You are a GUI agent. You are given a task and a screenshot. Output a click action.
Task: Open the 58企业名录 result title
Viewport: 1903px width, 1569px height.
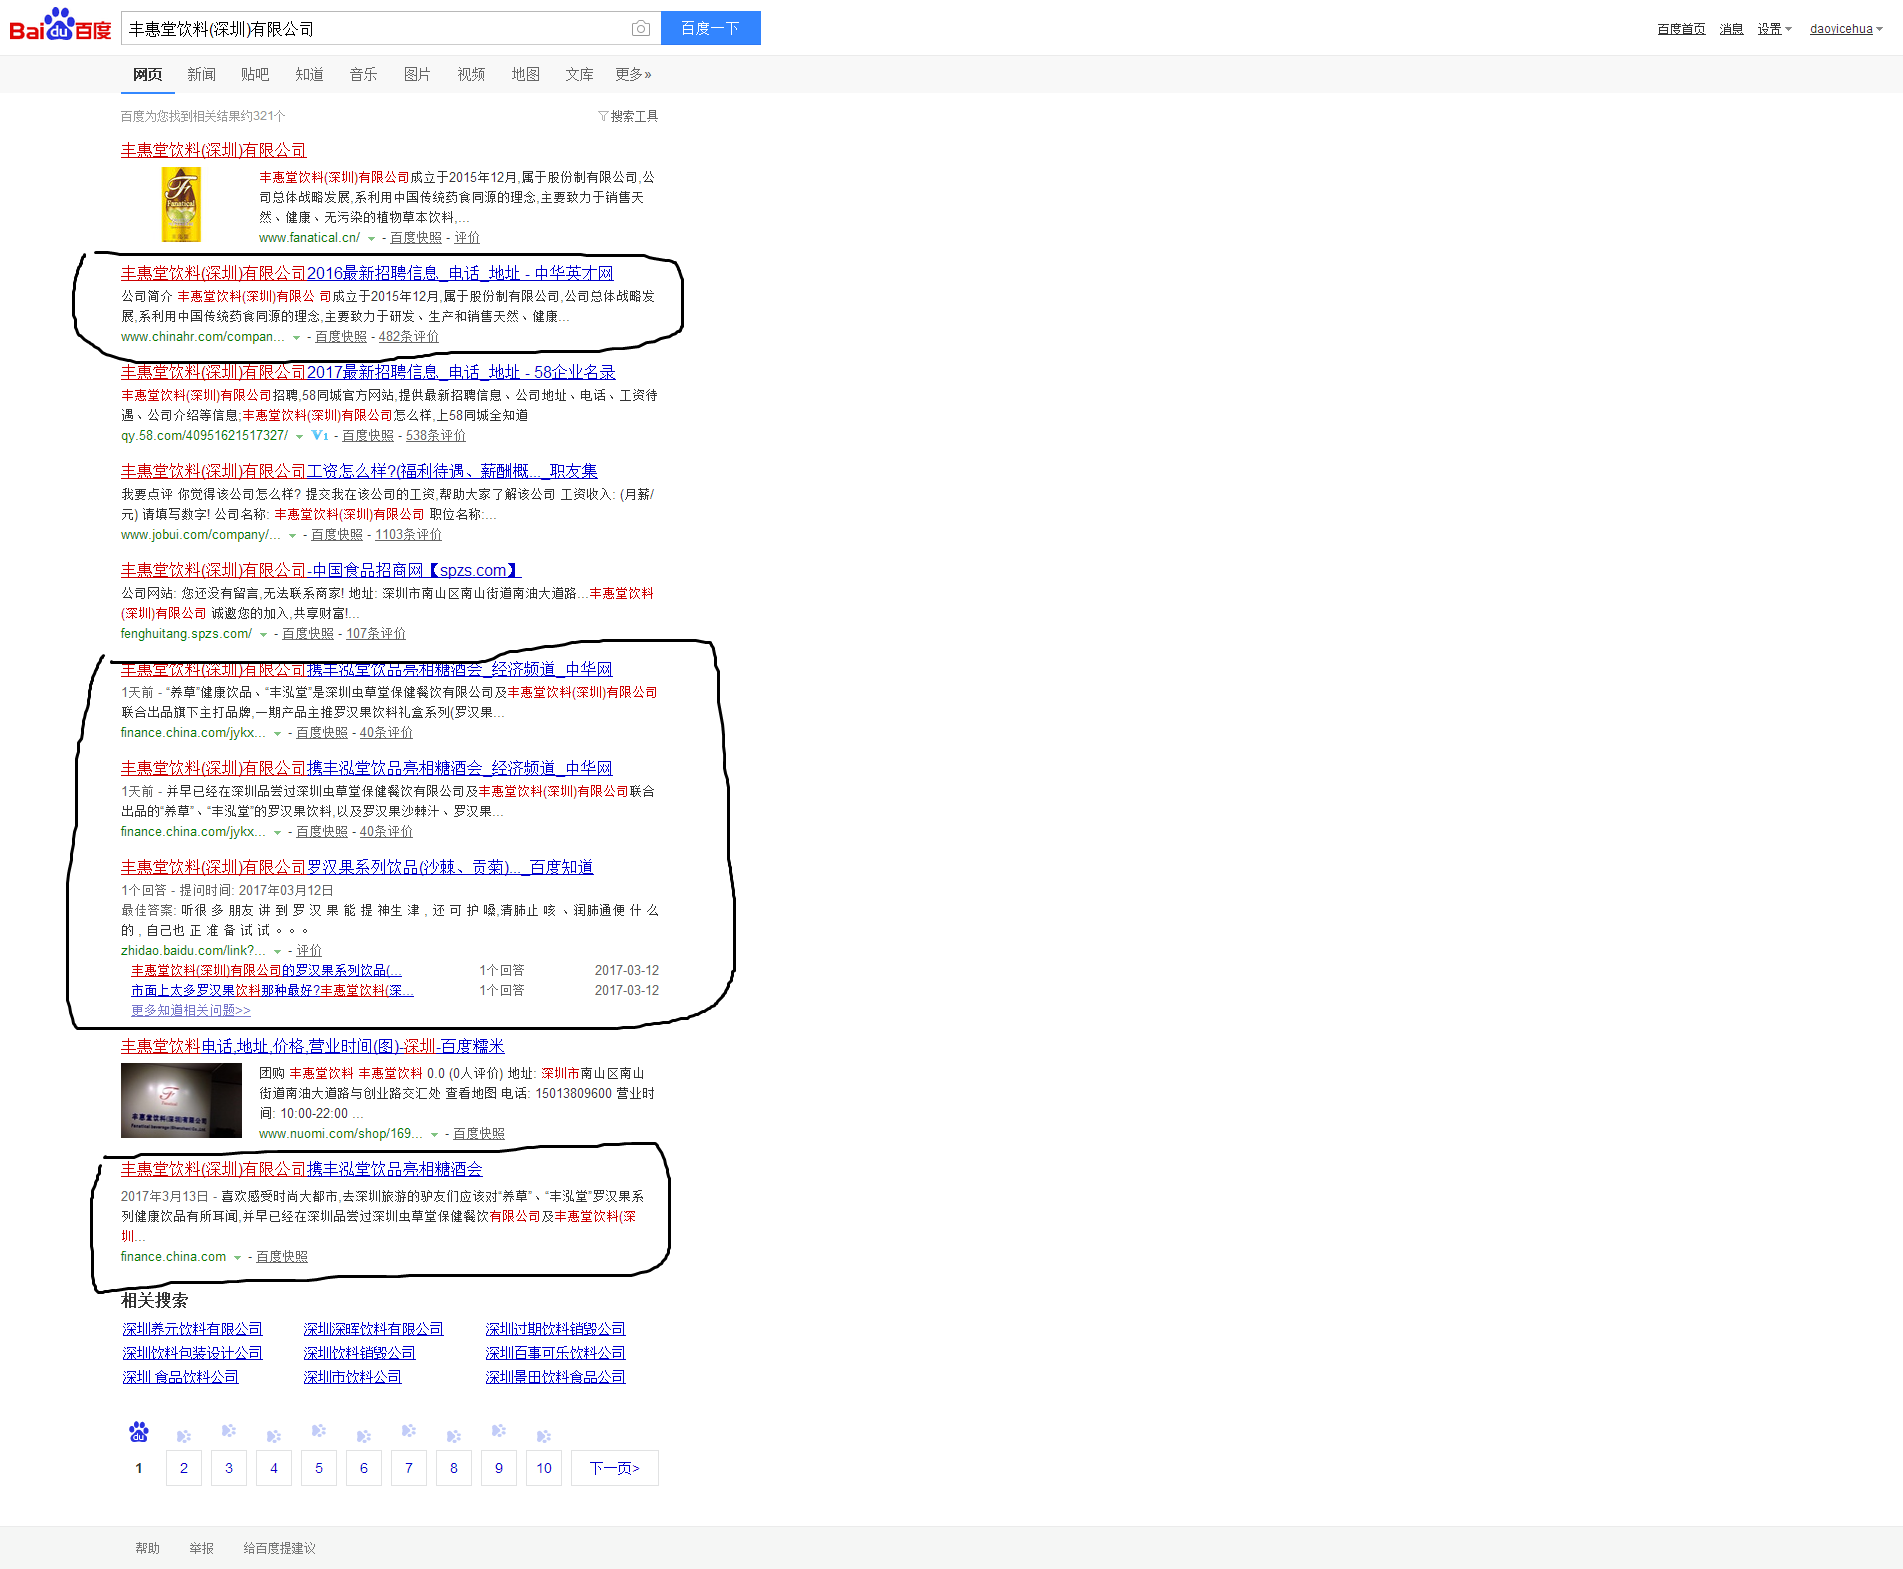coord(368,372)
